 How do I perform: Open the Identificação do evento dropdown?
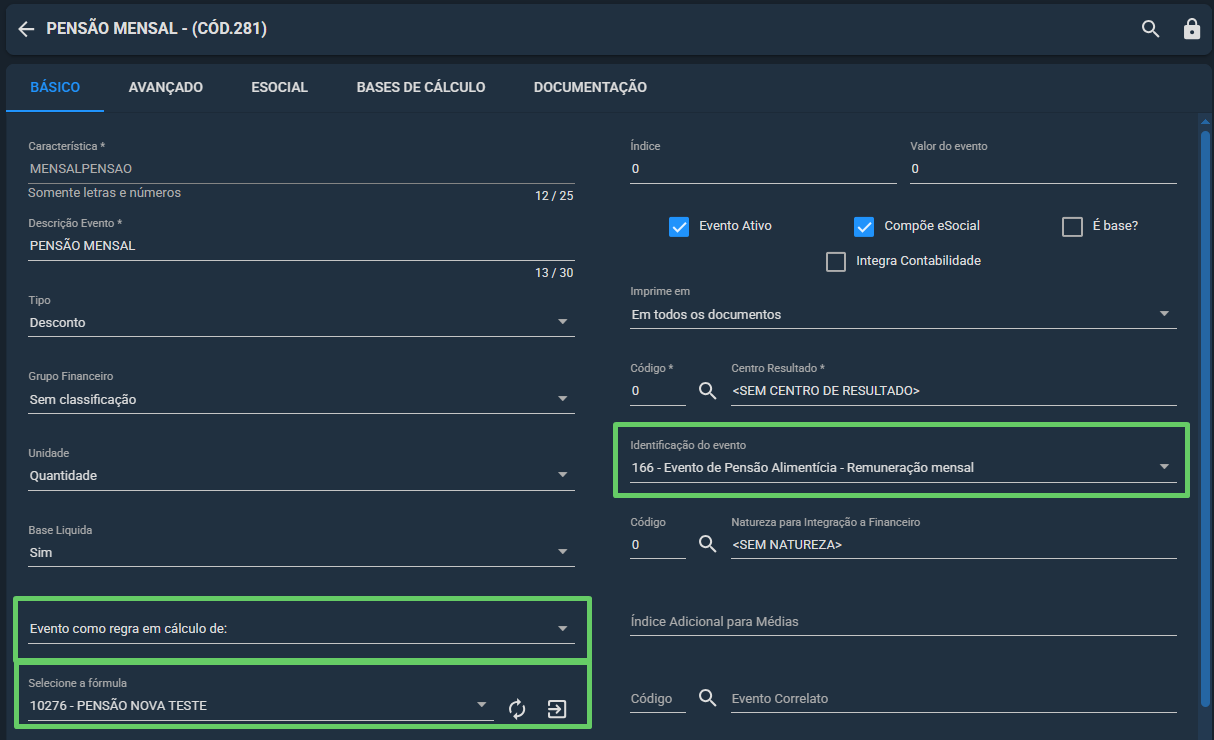tap(903, 467)
